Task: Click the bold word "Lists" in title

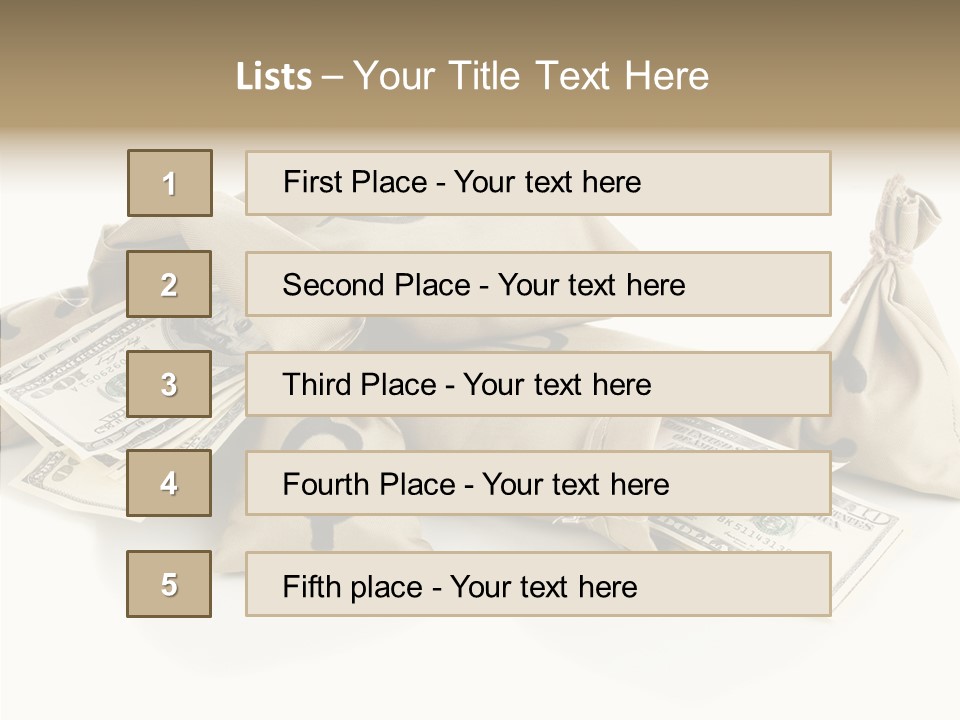Action: tap(274, 77)
